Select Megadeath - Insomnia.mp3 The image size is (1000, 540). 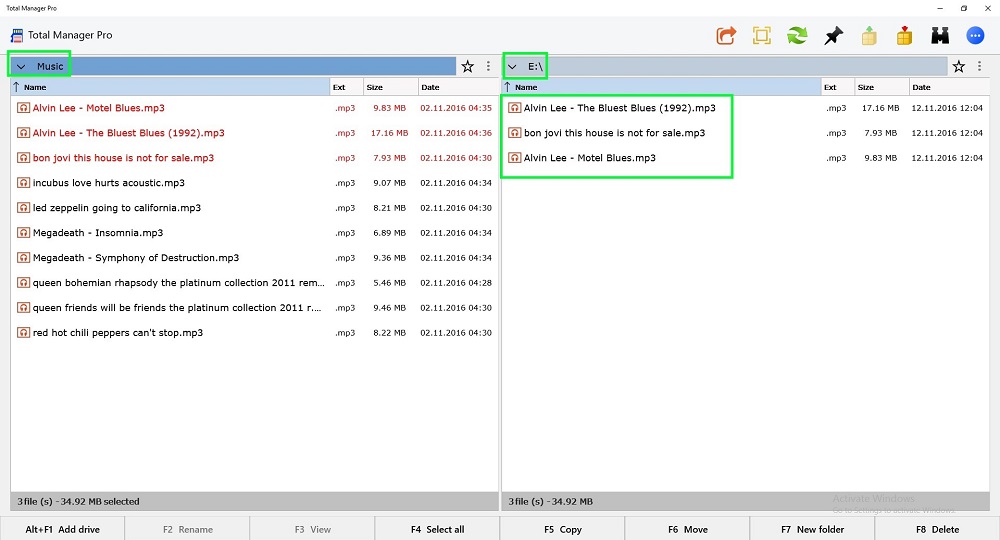click(x=254, y=233)
